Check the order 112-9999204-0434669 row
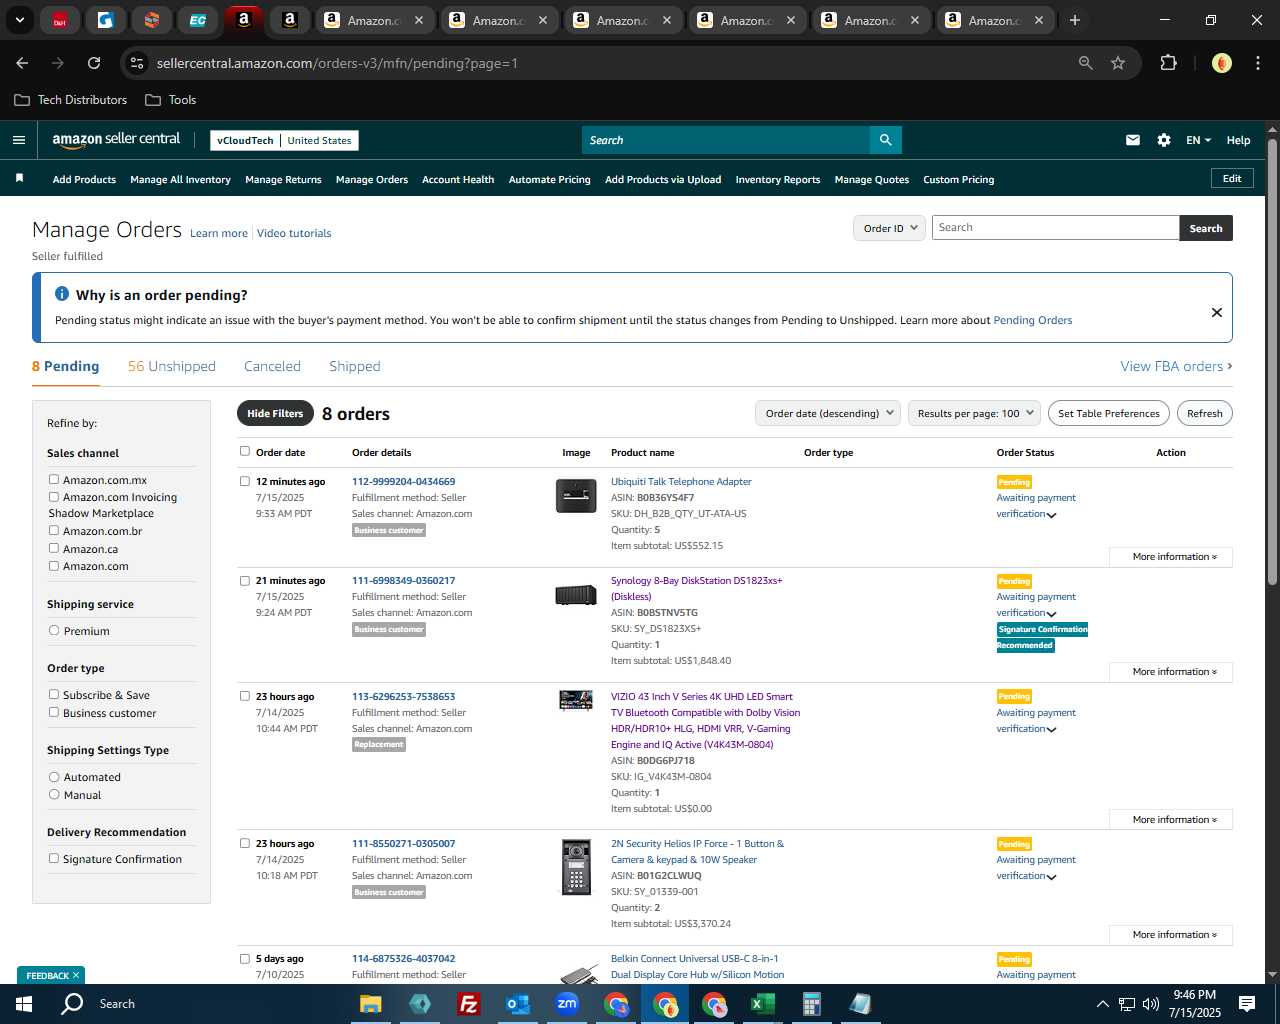Image resolution: width=1280 pixels, height=1024 pixels. coord(245,481)
